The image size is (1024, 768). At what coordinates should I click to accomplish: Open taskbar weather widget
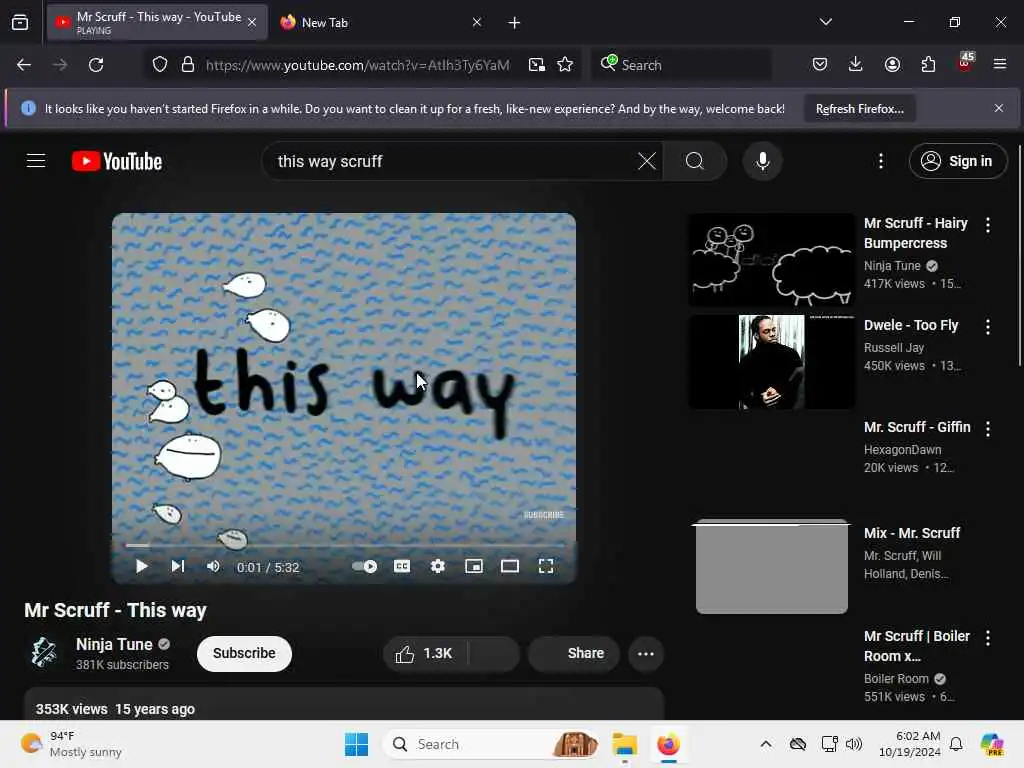coord(71,744)
